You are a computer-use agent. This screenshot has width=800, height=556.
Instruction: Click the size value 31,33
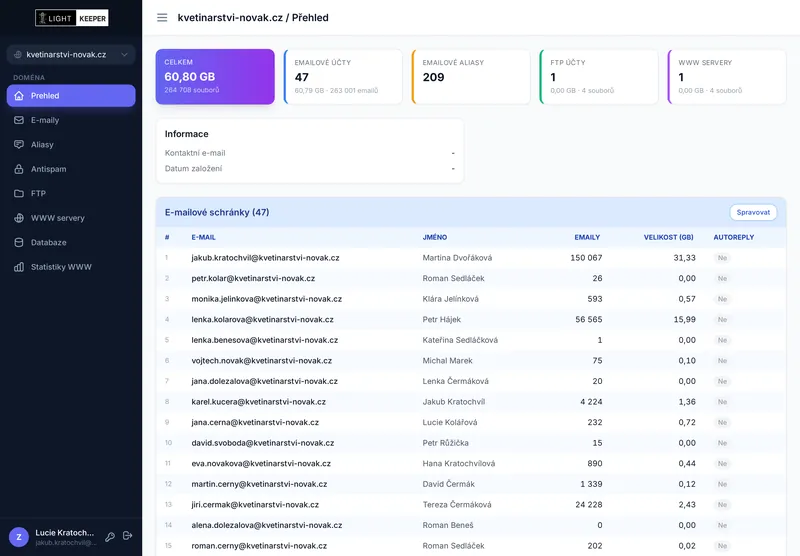click(684, 258)
